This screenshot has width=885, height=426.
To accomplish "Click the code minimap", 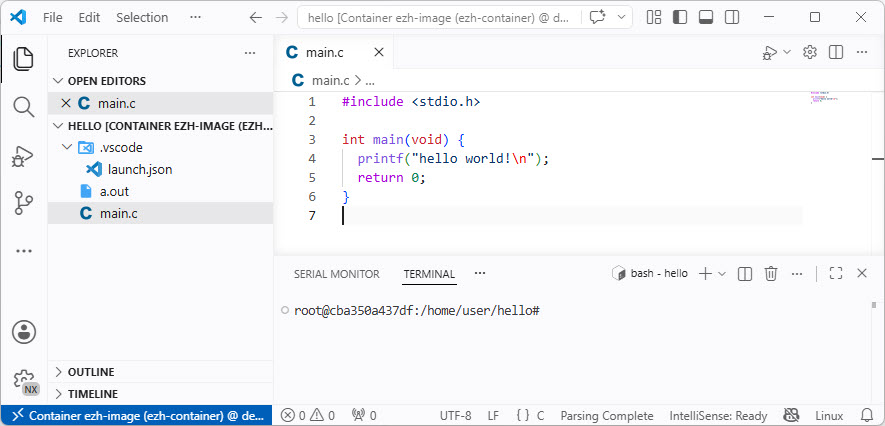I will (825, 99).
